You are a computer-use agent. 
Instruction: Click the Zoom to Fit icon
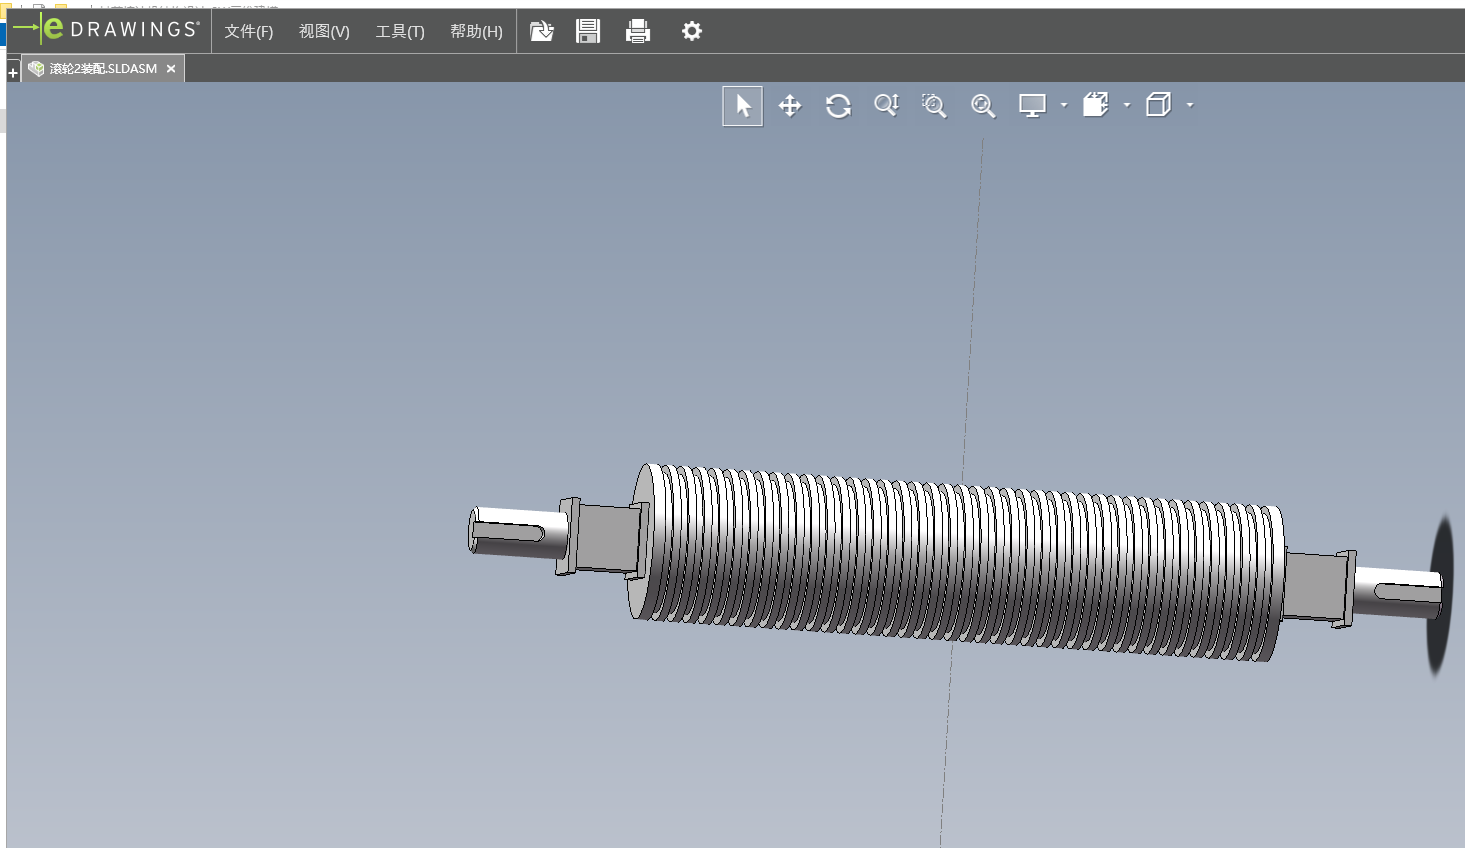pos(983,106)
